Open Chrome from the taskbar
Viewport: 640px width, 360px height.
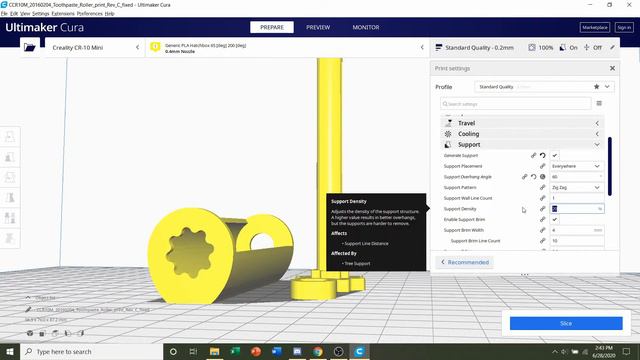click(x=318, y=351)
